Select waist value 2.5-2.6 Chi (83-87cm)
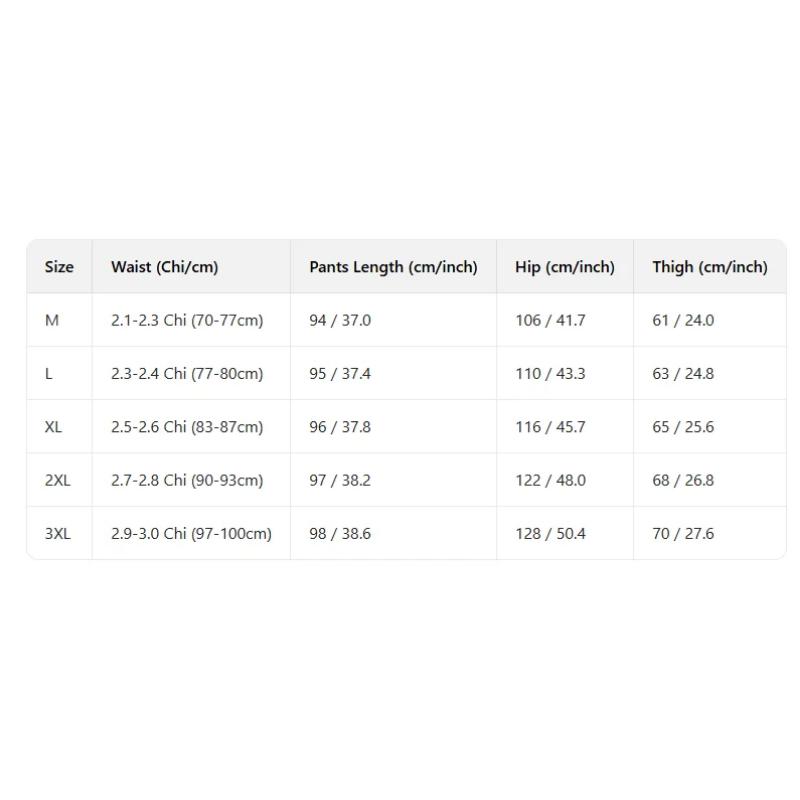 click(x=187, y=427)
